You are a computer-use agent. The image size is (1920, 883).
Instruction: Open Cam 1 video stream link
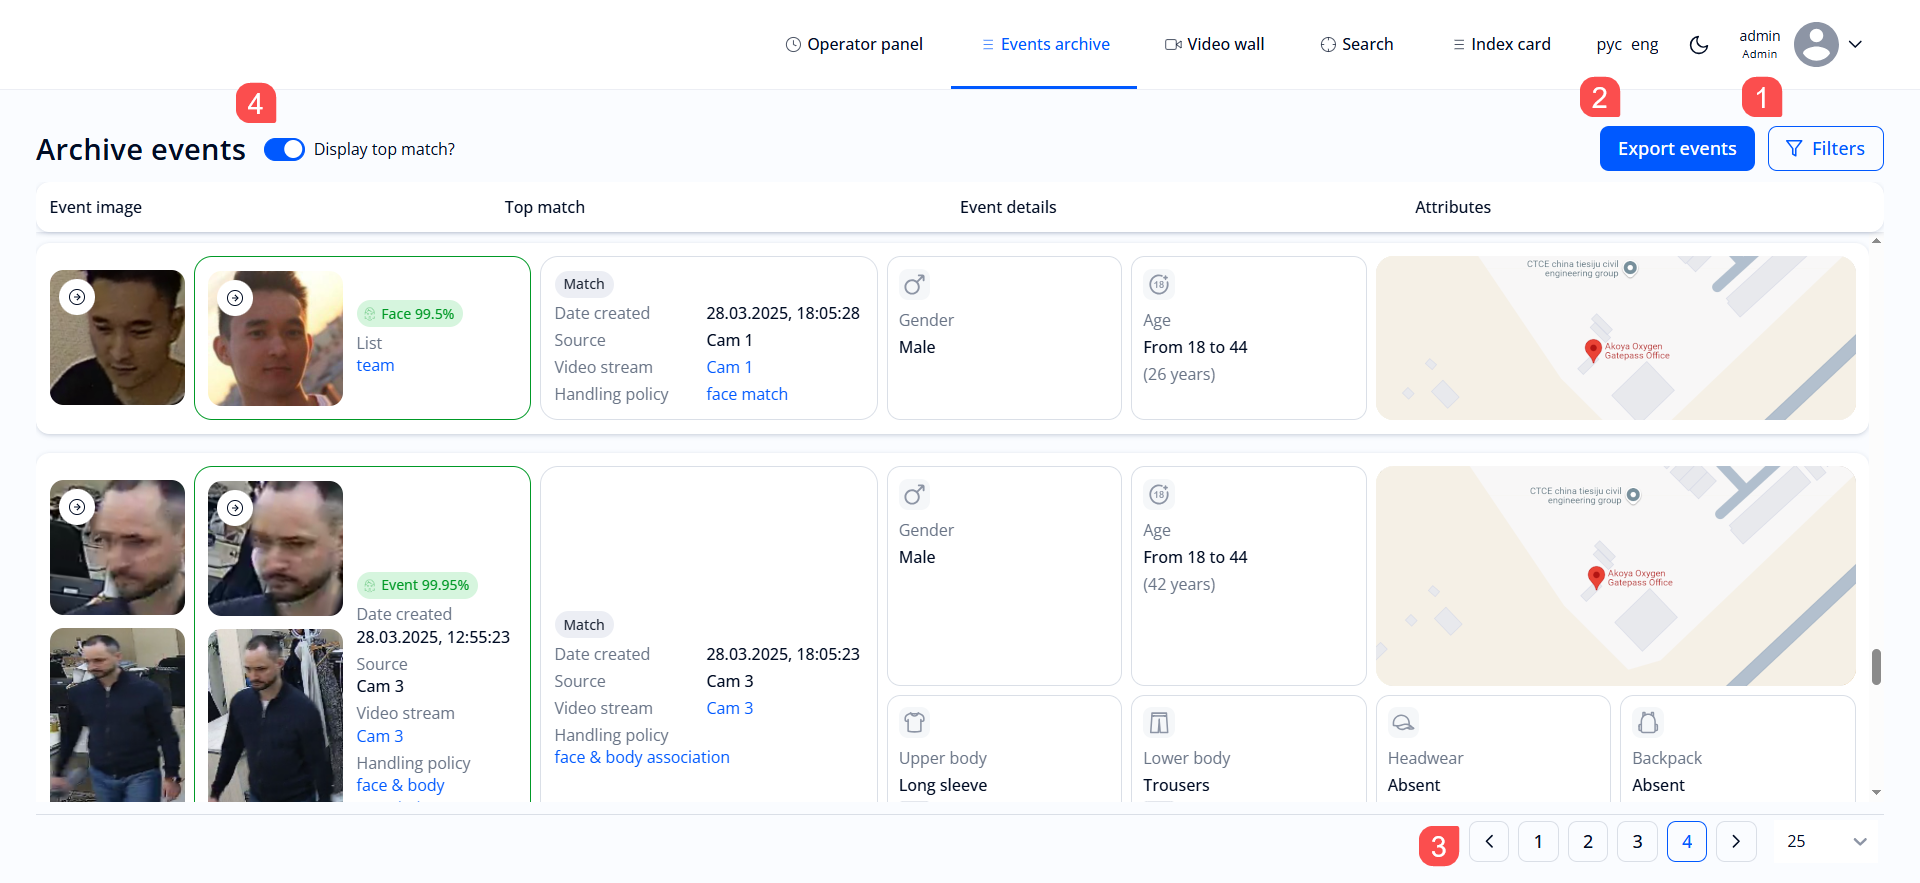coord(729,367)
